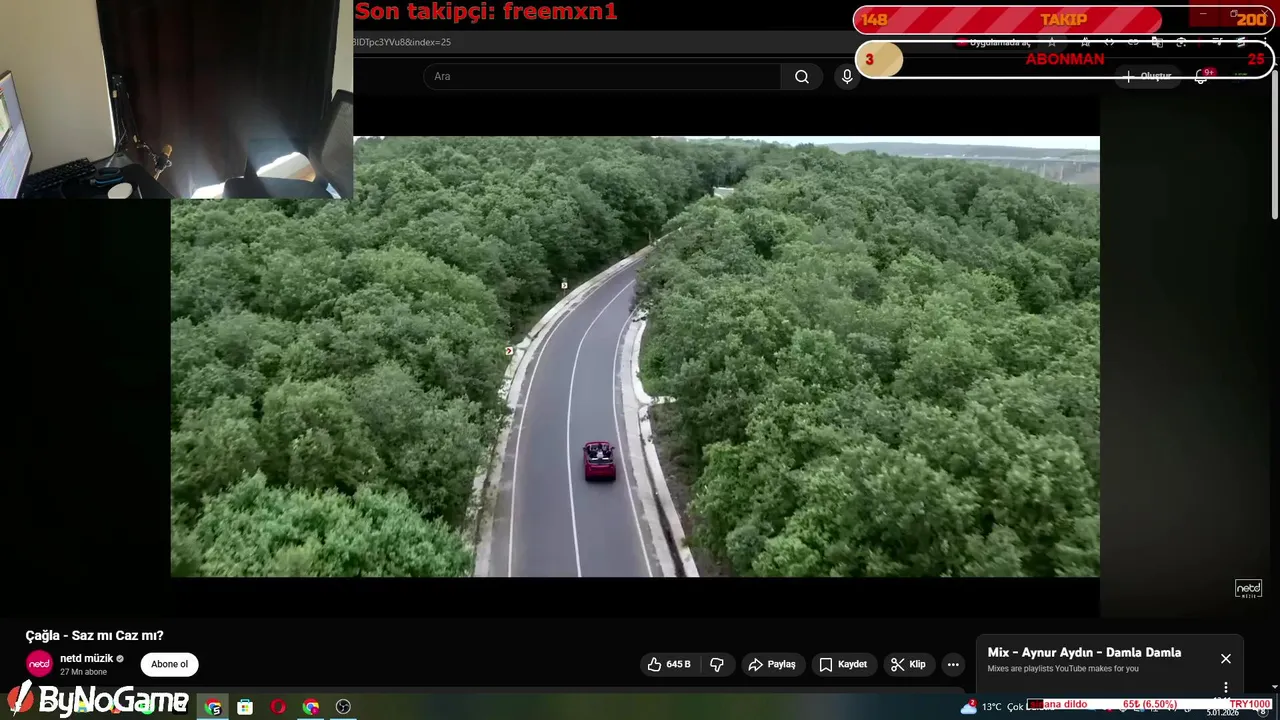
Task: Open the netd müzik channel avatar
Action: point(39,664)
